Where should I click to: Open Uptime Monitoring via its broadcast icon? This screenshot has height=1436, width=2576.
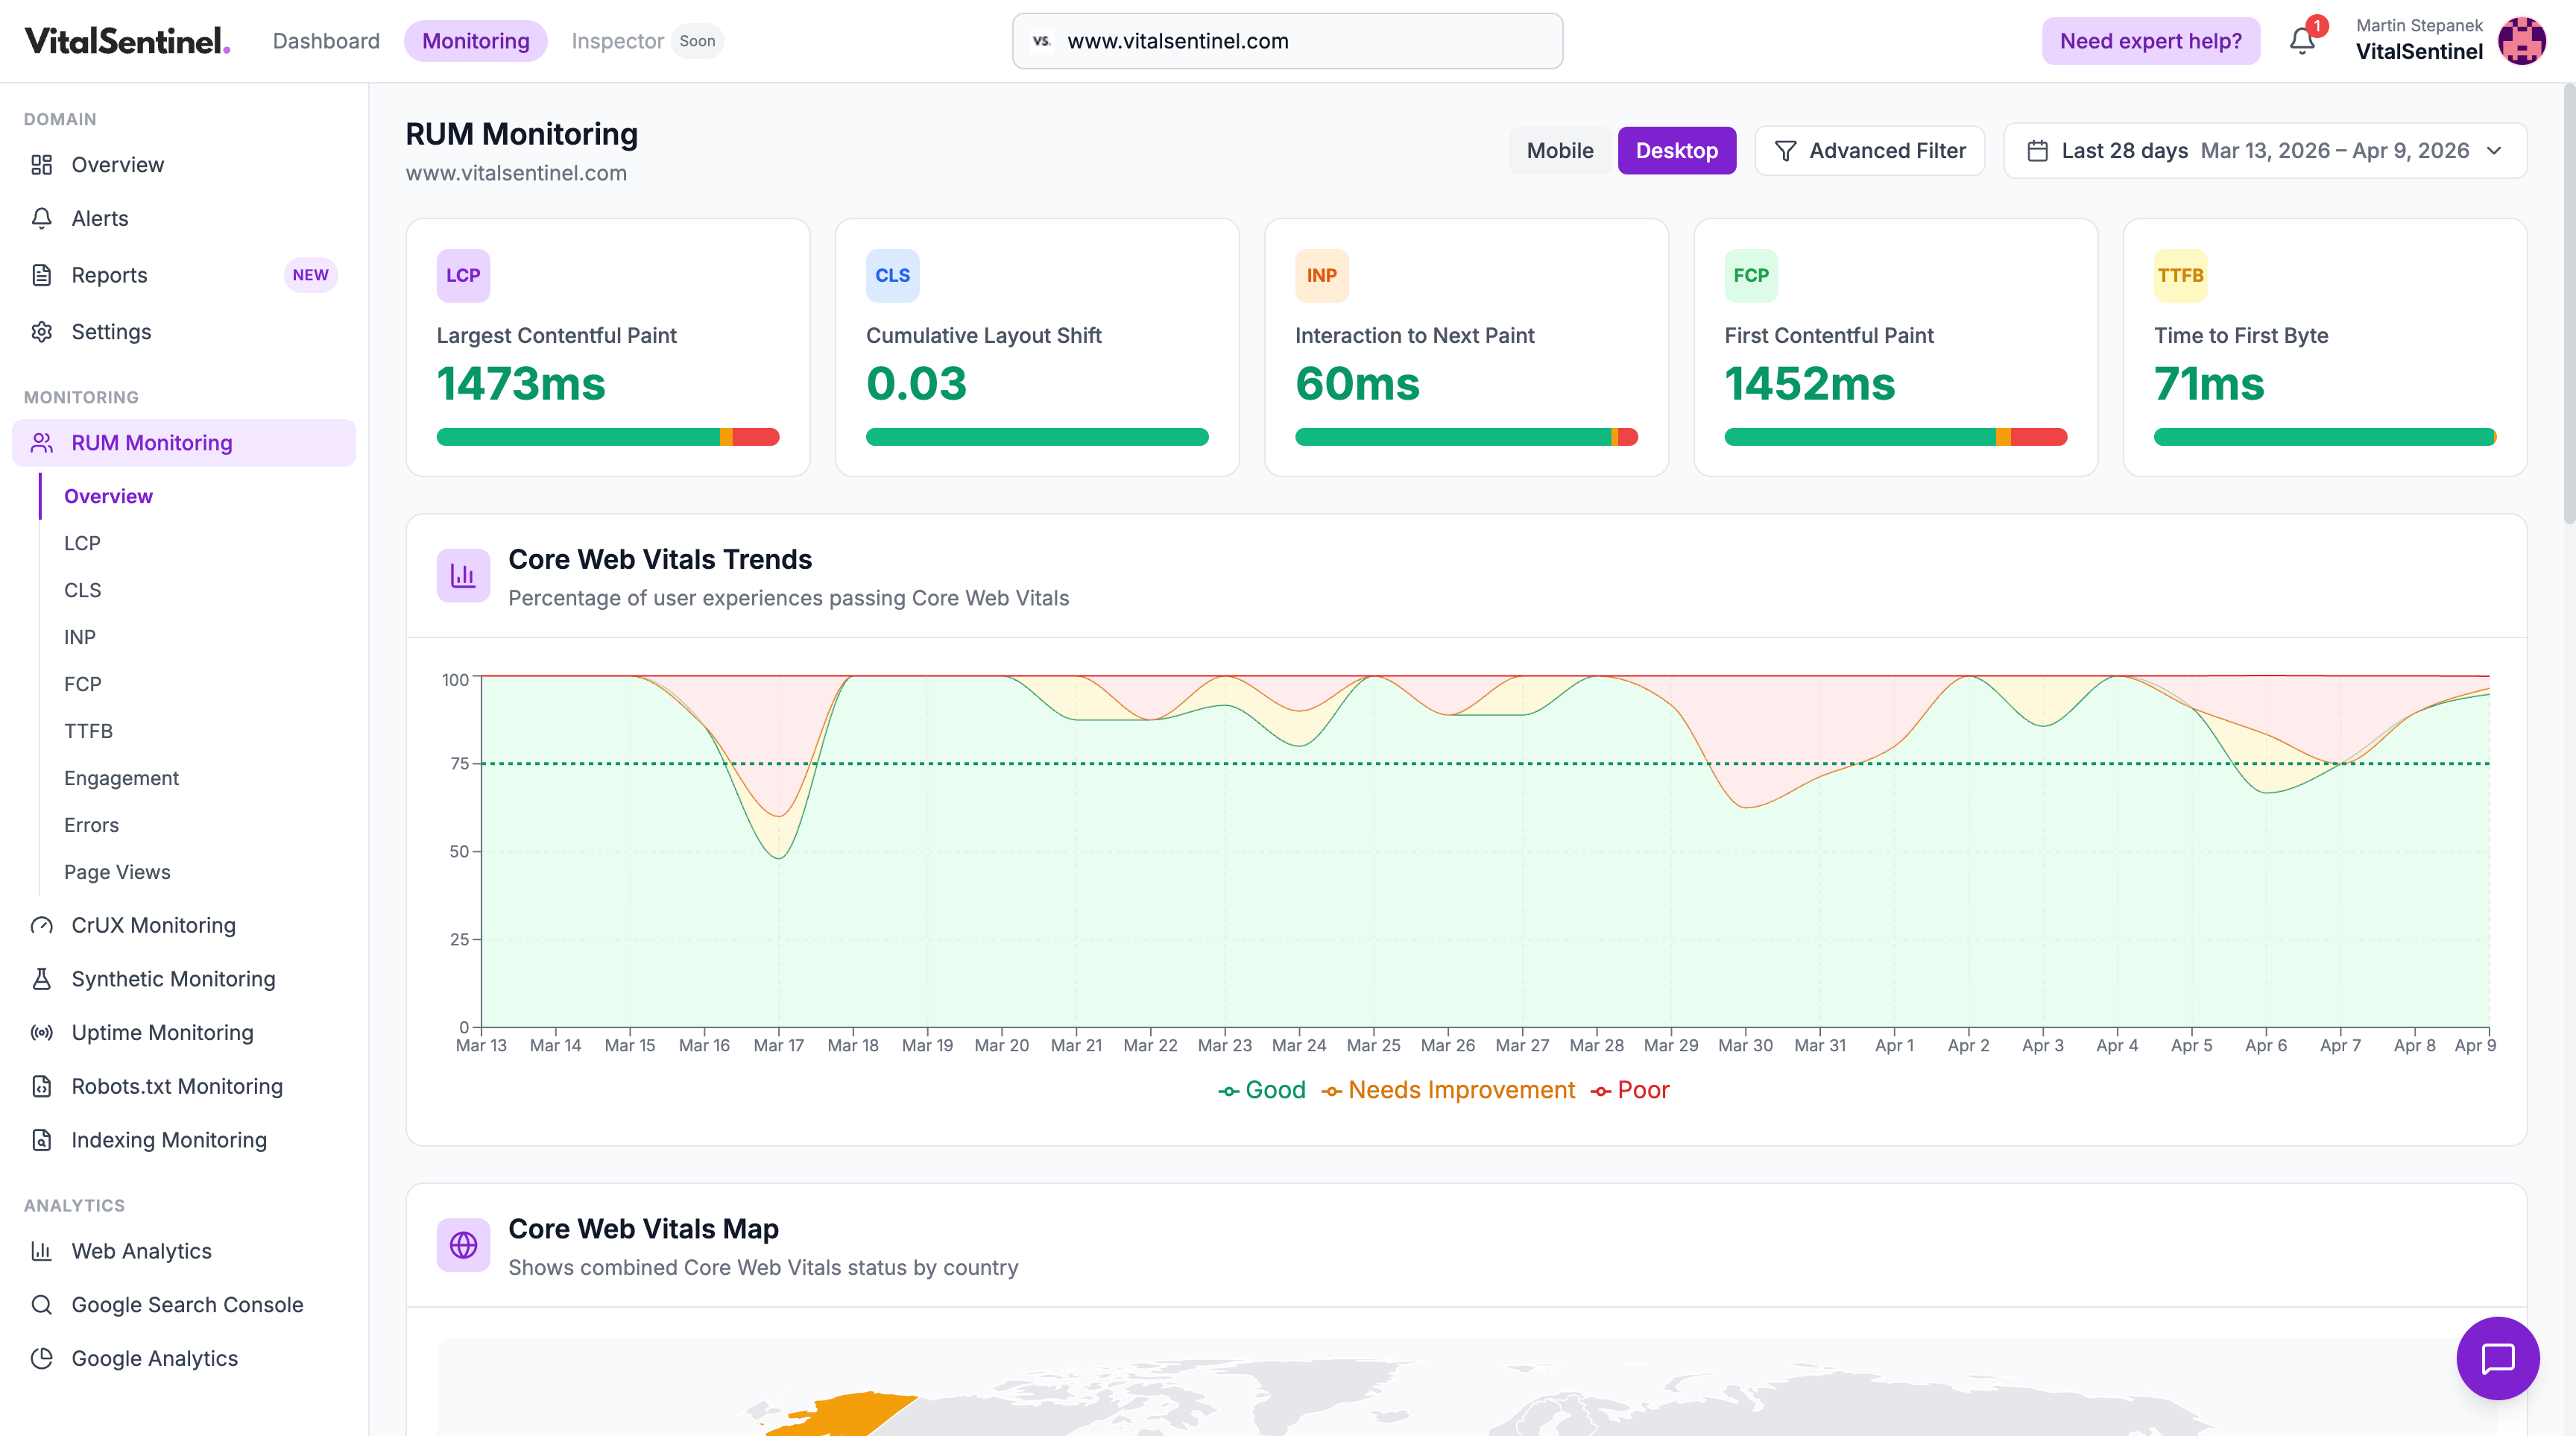pyautogui.click(x=41, y=1033)
